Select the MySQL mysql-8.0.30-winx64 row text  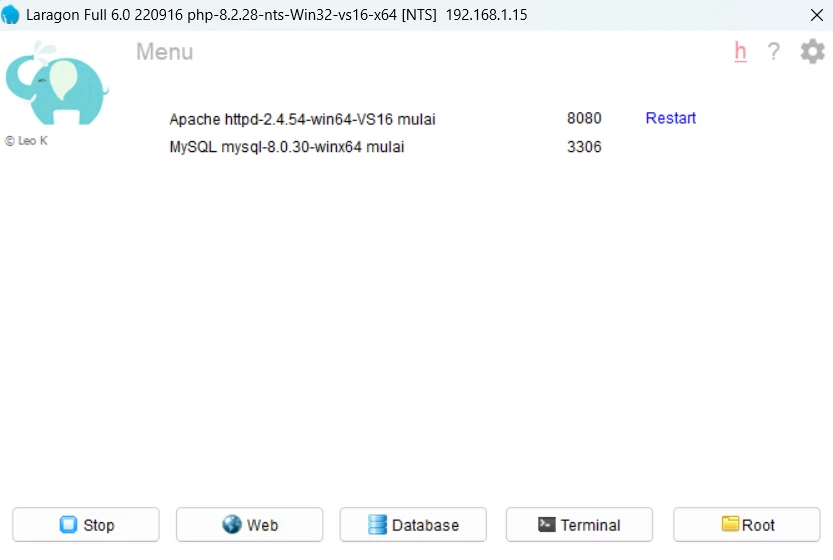[287, 147]
